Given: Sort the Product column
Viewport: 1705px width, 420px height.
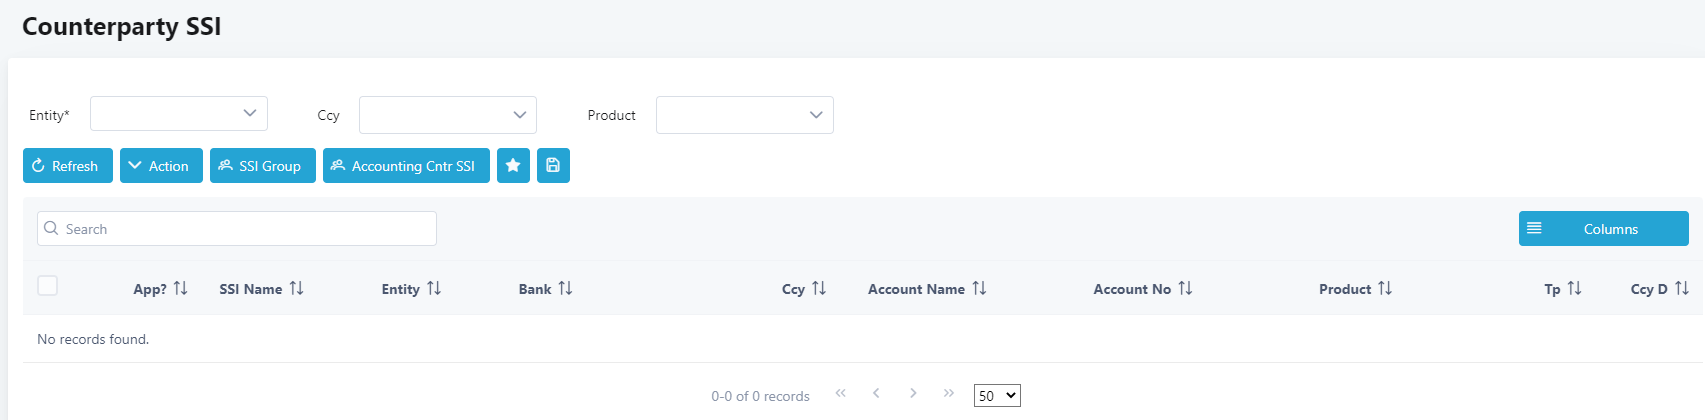Looking at the screenshot, I should click(x=1385, y=288).
